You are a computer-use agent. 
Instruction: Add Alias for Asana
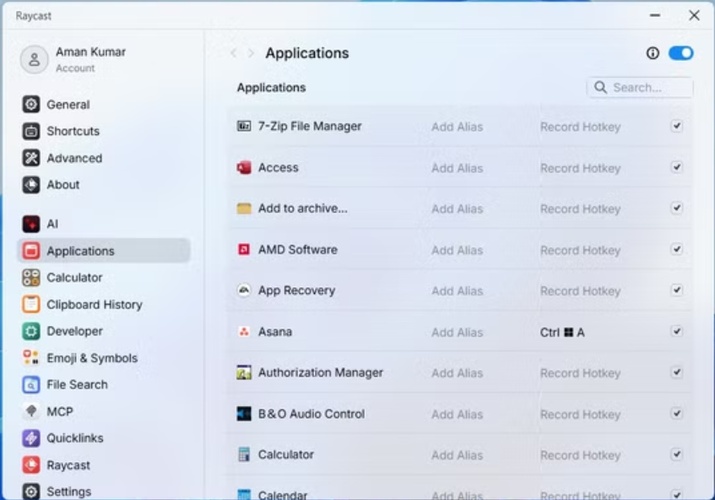457,332
